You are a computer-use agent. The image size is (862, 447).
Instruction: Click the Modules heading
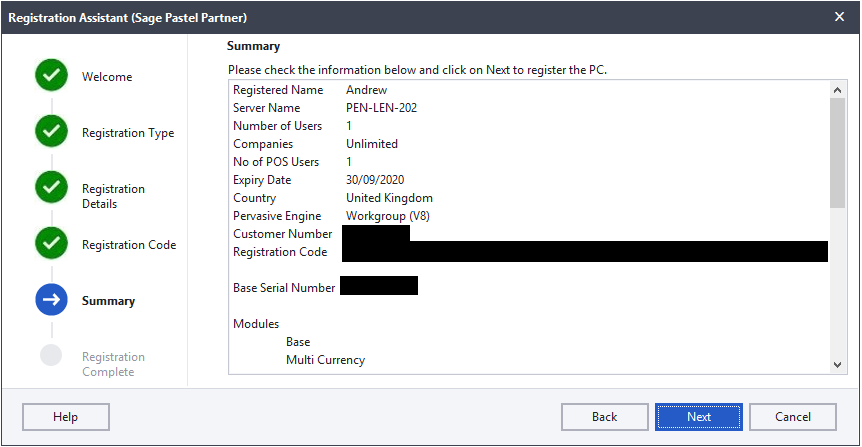(256, 324)
